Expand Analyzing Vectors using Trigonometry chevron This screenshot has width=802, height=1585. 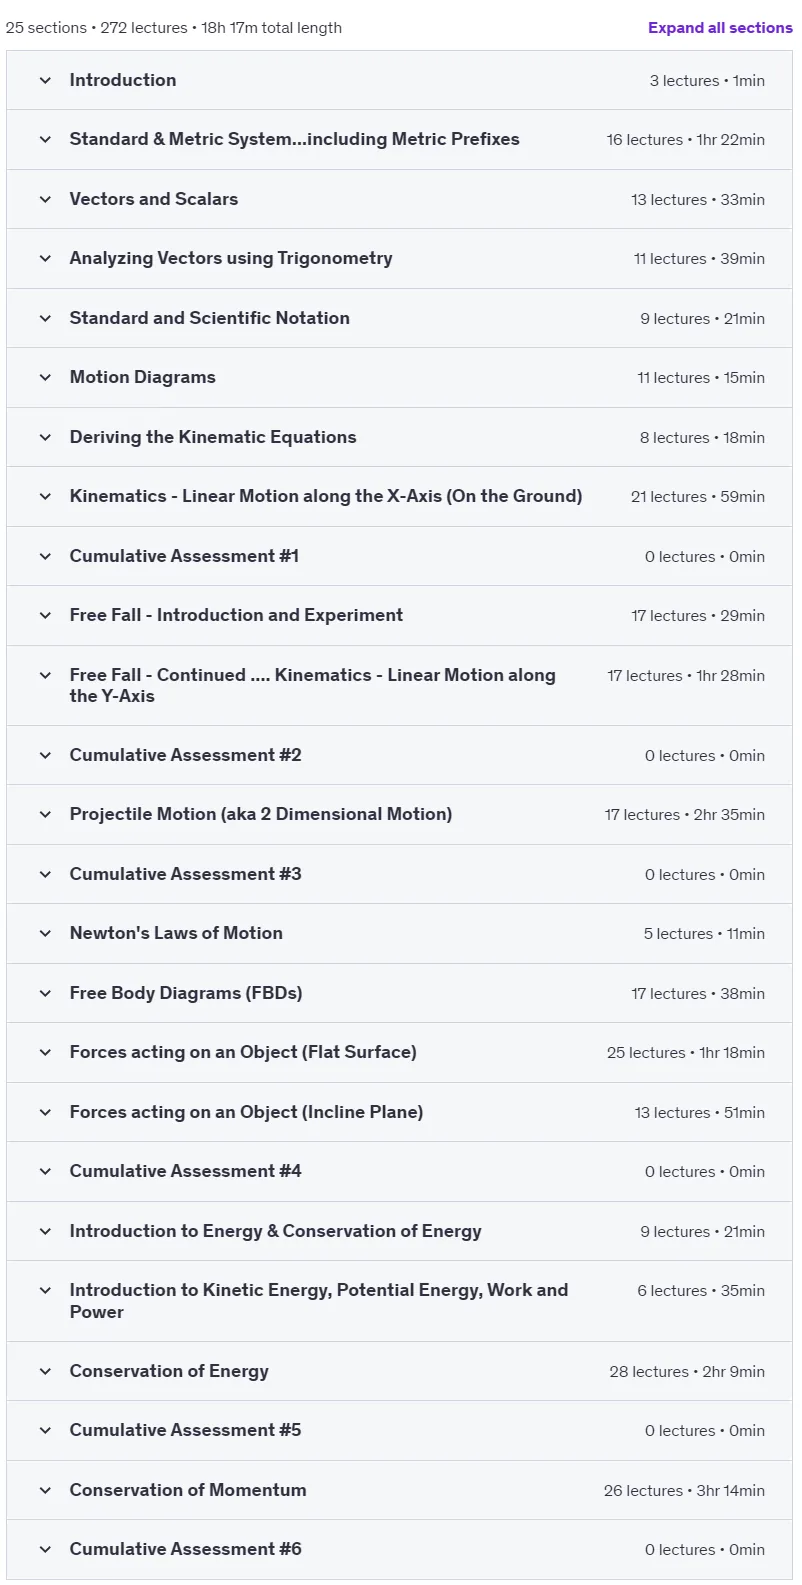click(x=45, y=258)
